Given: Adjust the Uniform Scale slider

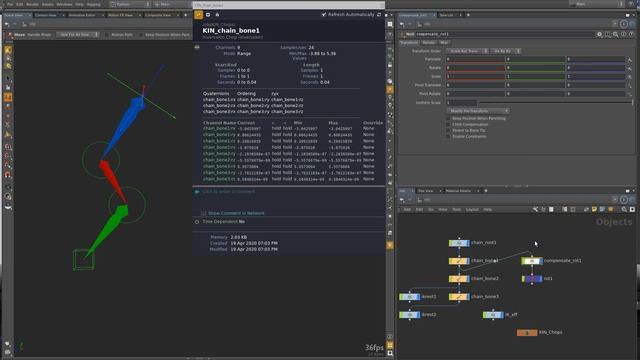Looking at the screenshot, I should tap(555, 102).
